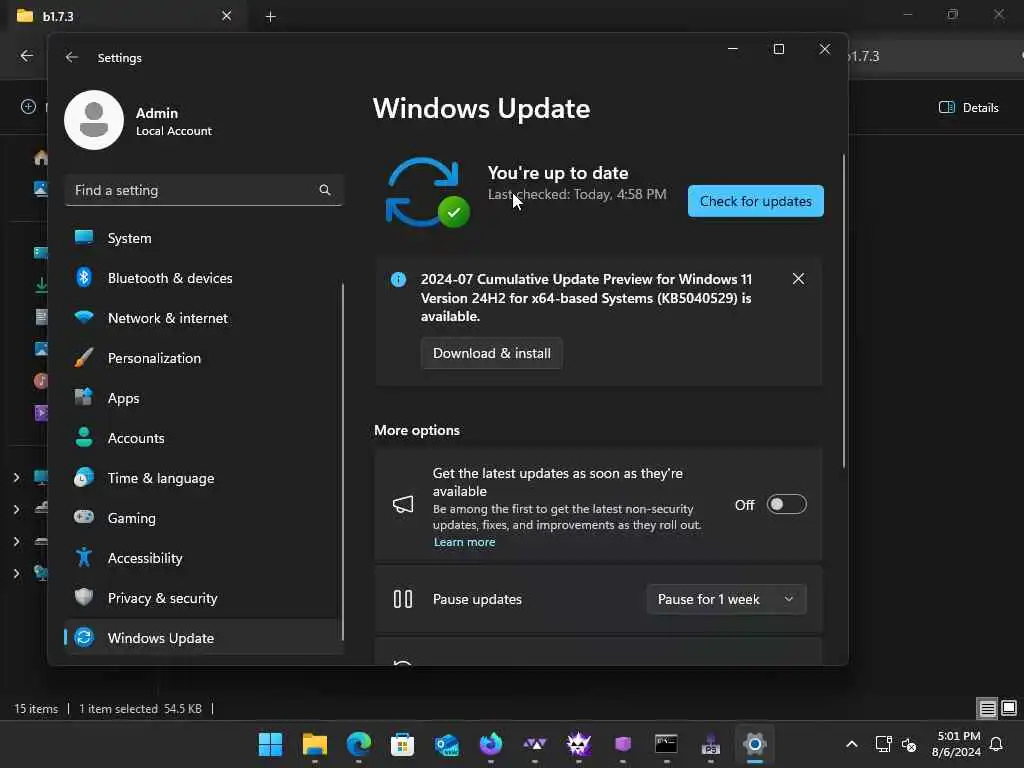
Task: Click the Find a setting field
Action: [204, 190]
